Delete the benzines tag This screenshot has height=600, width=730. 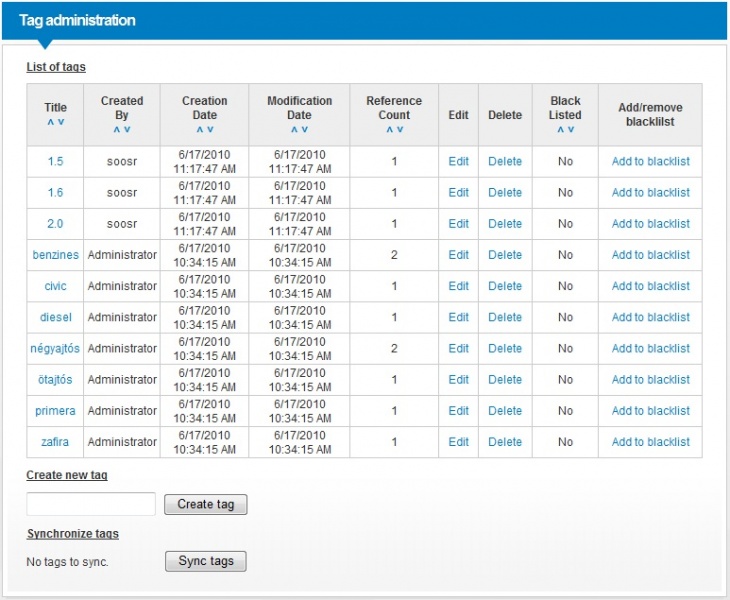(x=505, y=255)
